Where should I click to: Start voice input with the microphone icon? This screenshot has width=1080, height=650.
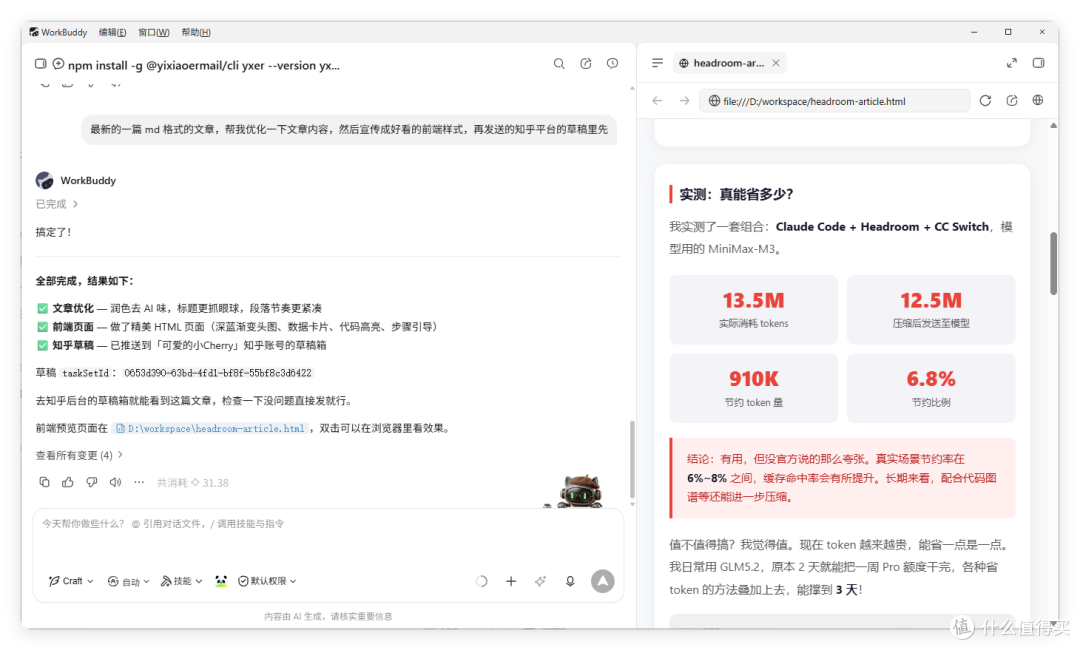[570, 581]
